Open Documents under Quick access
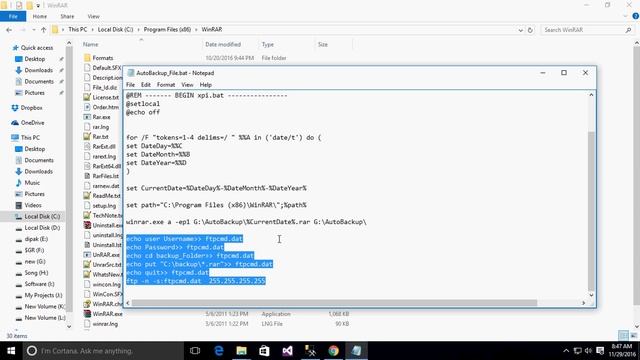The height and width of the screenshot is (360, 640). (x=39, y=82)
